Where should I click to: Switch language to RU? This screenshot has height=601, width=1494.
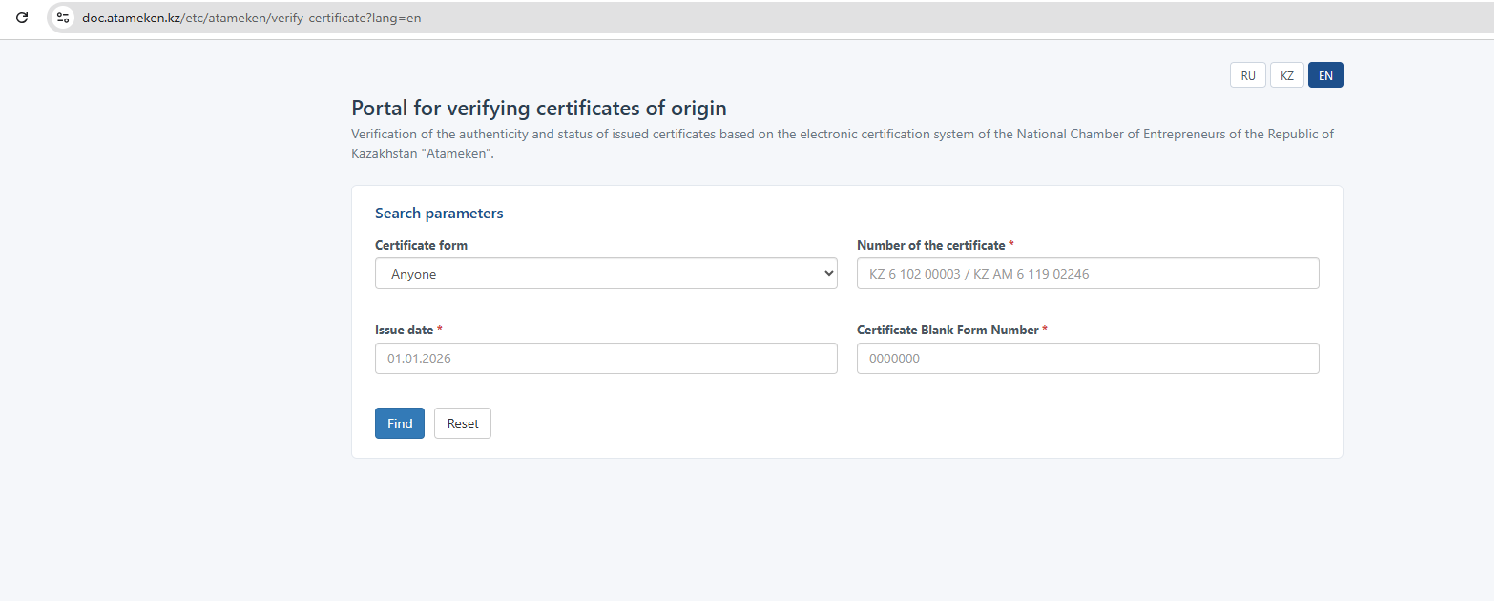coord(1248,76)
